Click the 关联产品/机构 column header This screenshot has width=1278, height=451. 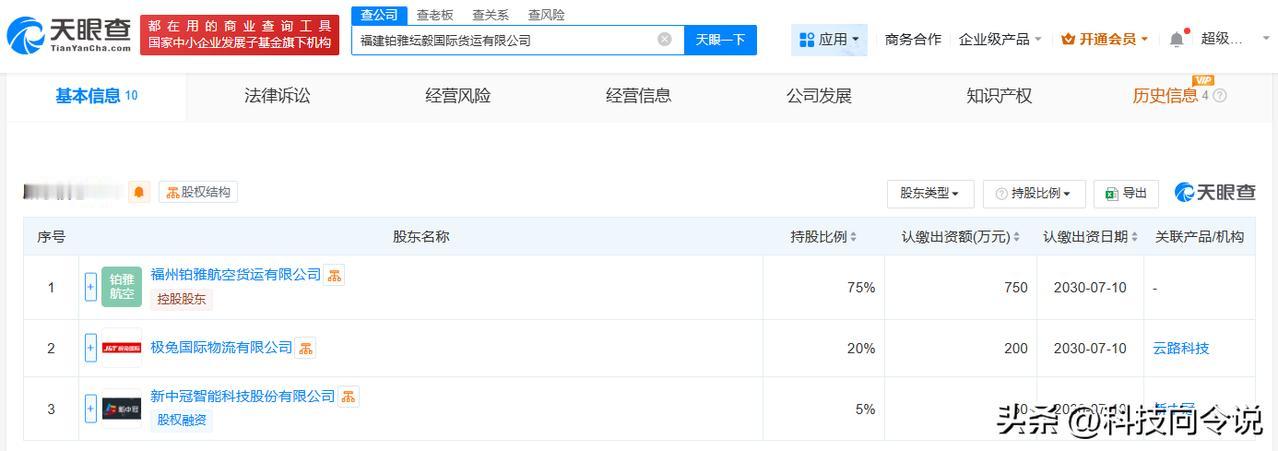tap(1199, 237)
